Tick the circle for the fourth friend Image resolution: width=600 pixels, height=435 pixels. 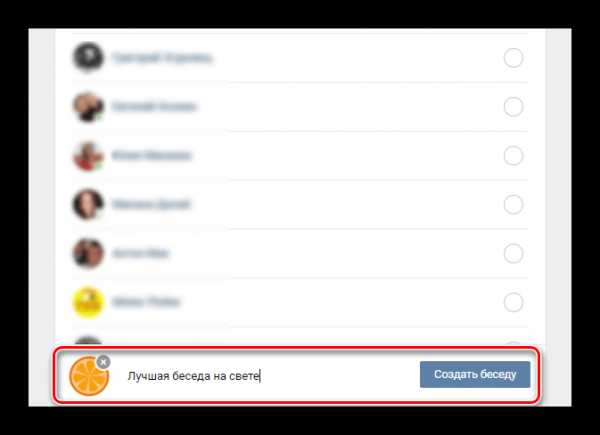click(513, 205)
